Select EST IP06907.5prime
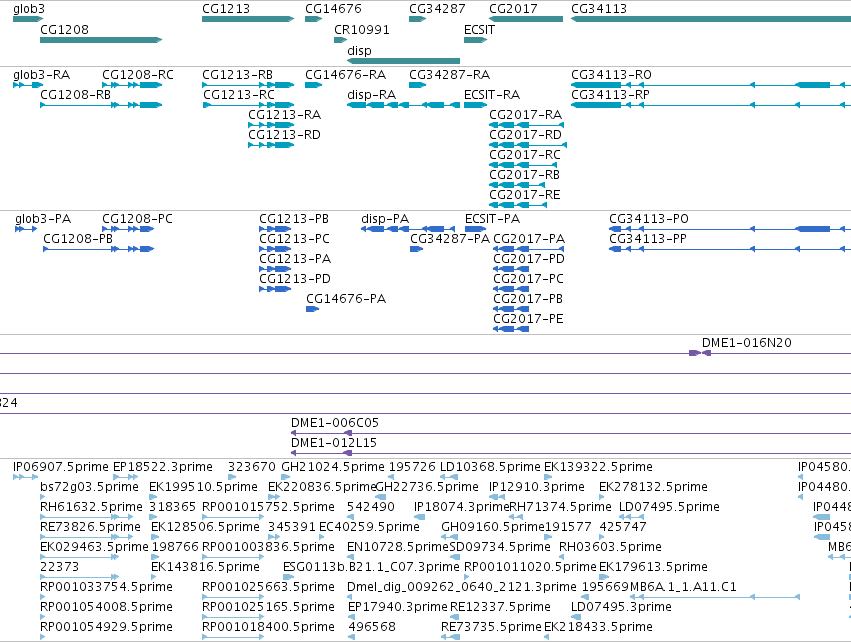This screenshot has width=851, height=642. pos(61,467)
